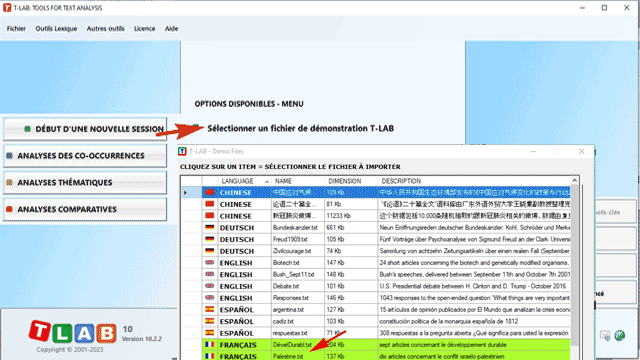The width and height of the screenshot is (640, 360).
Task: Click French flag in Palestine.txt row
Action: [x=210, y=356]
